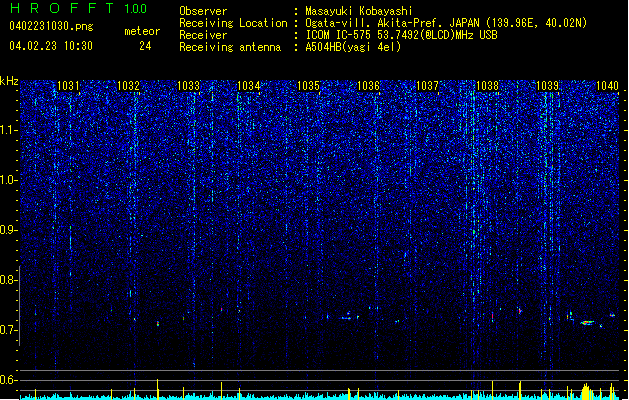
Task: Click the meteor count value 24
Action: click(145, 46)
